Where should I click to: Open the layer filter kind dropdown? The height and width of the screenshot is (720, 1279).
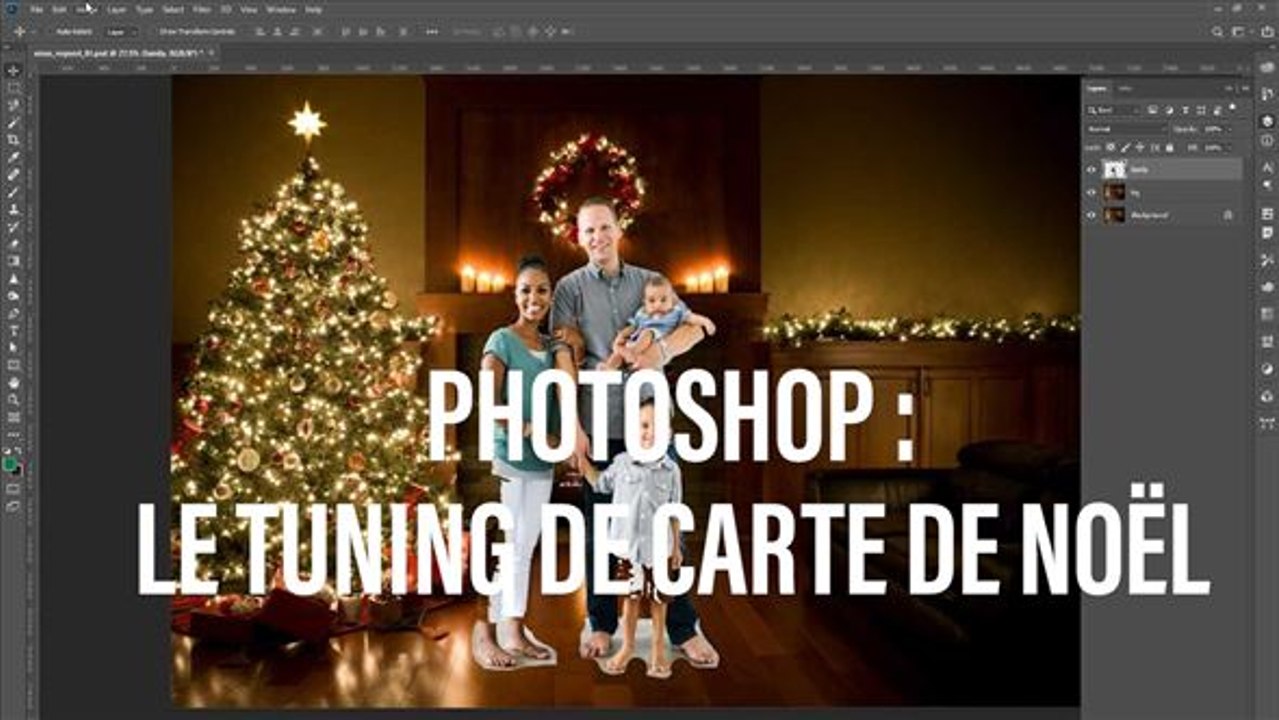(1113, 110)
